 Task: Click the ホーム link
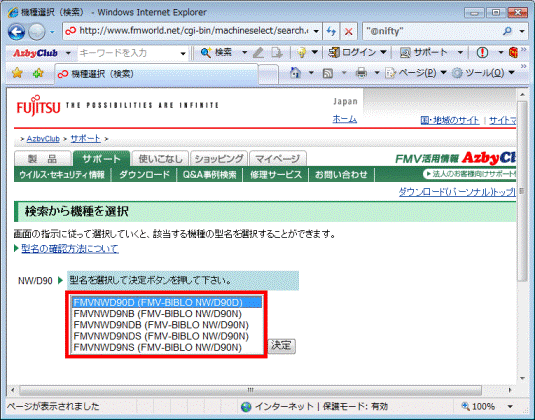345,119
